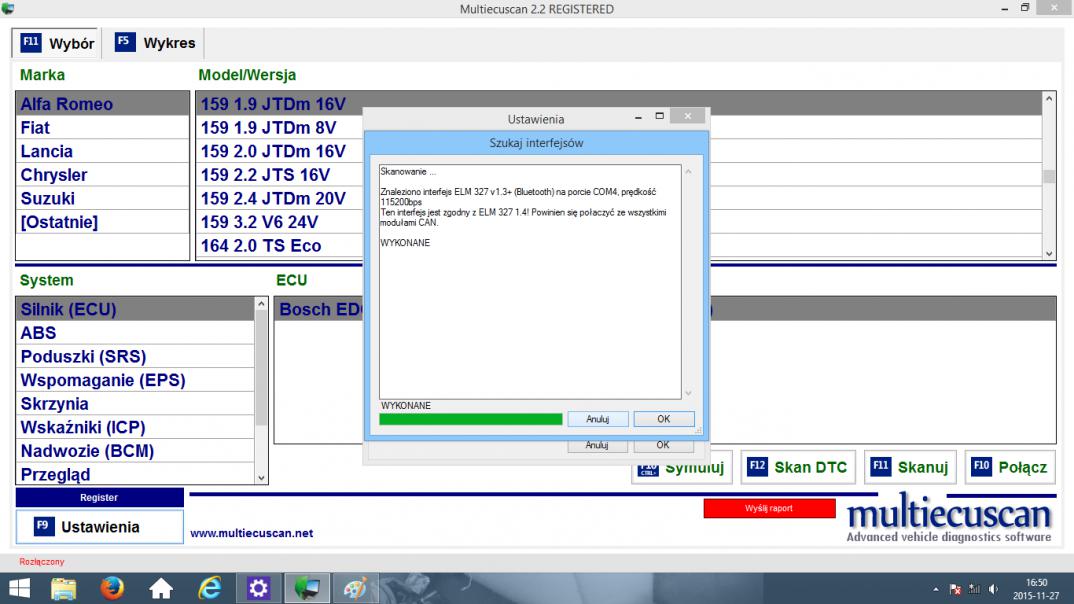Click Multiecuscan taskbar icon
The image size is (1074, 604).
[306, 589]
